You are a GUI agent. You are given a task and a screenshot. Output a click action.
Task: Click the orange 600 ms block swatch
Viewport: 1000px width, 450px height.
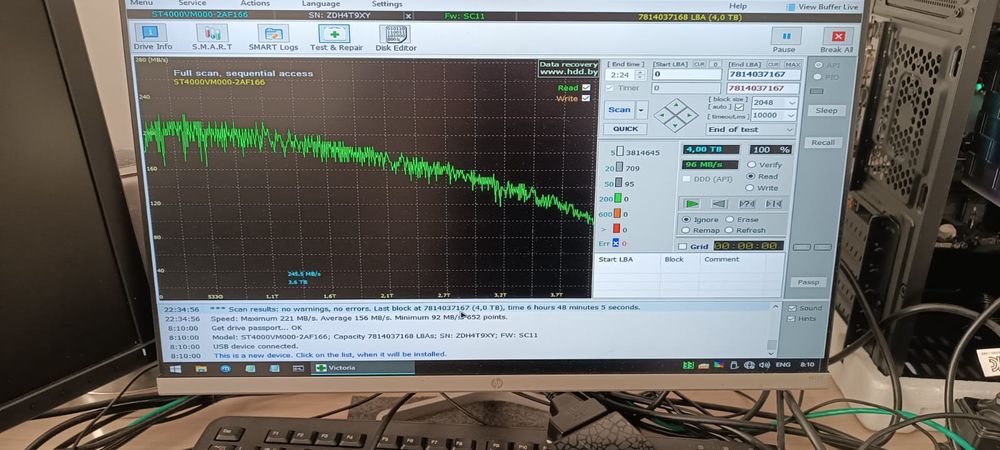tap(617, 214)
